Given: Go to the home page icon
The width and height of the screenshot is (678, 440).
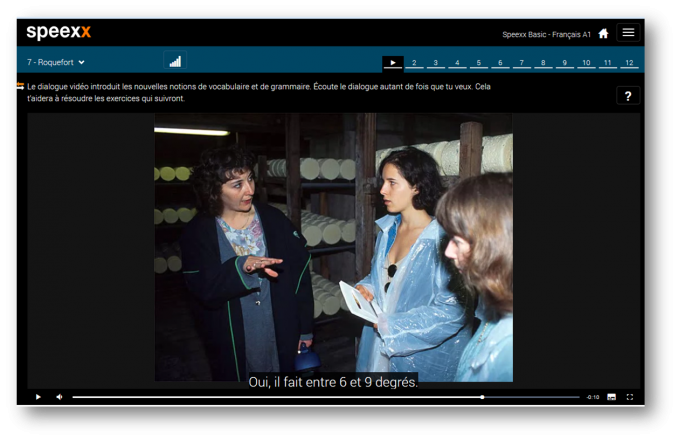Looking at the screenshot, I should [603, 34].
